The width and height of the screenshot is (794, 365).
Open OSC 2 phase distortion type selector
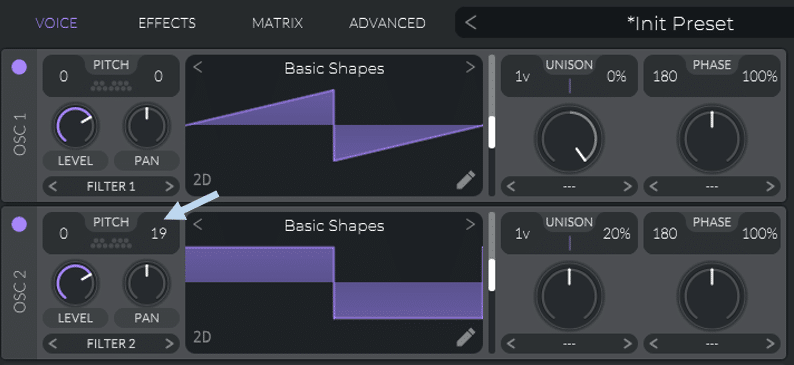[712, 344]
